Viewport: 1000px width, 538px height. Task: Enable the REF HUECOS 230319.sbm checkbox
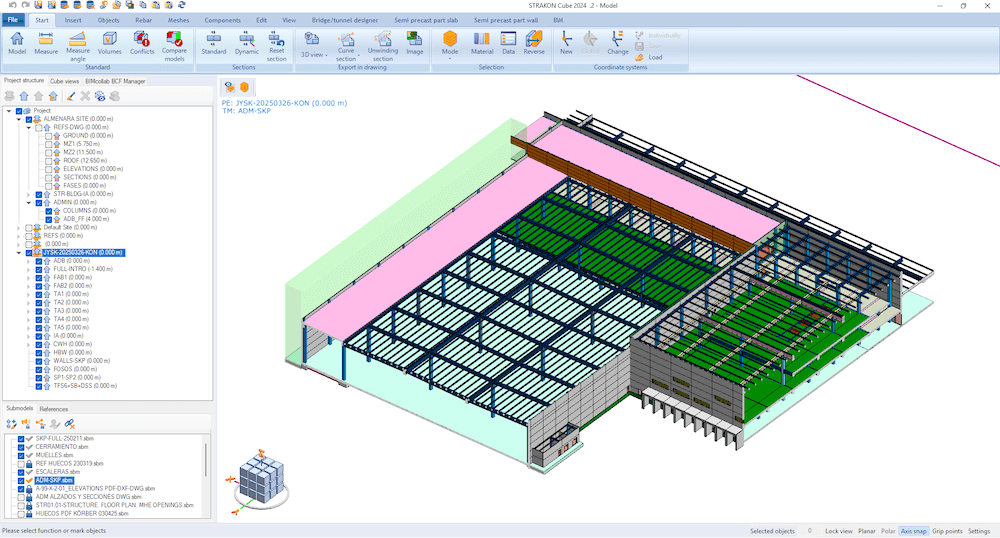[x=21, y=463]
